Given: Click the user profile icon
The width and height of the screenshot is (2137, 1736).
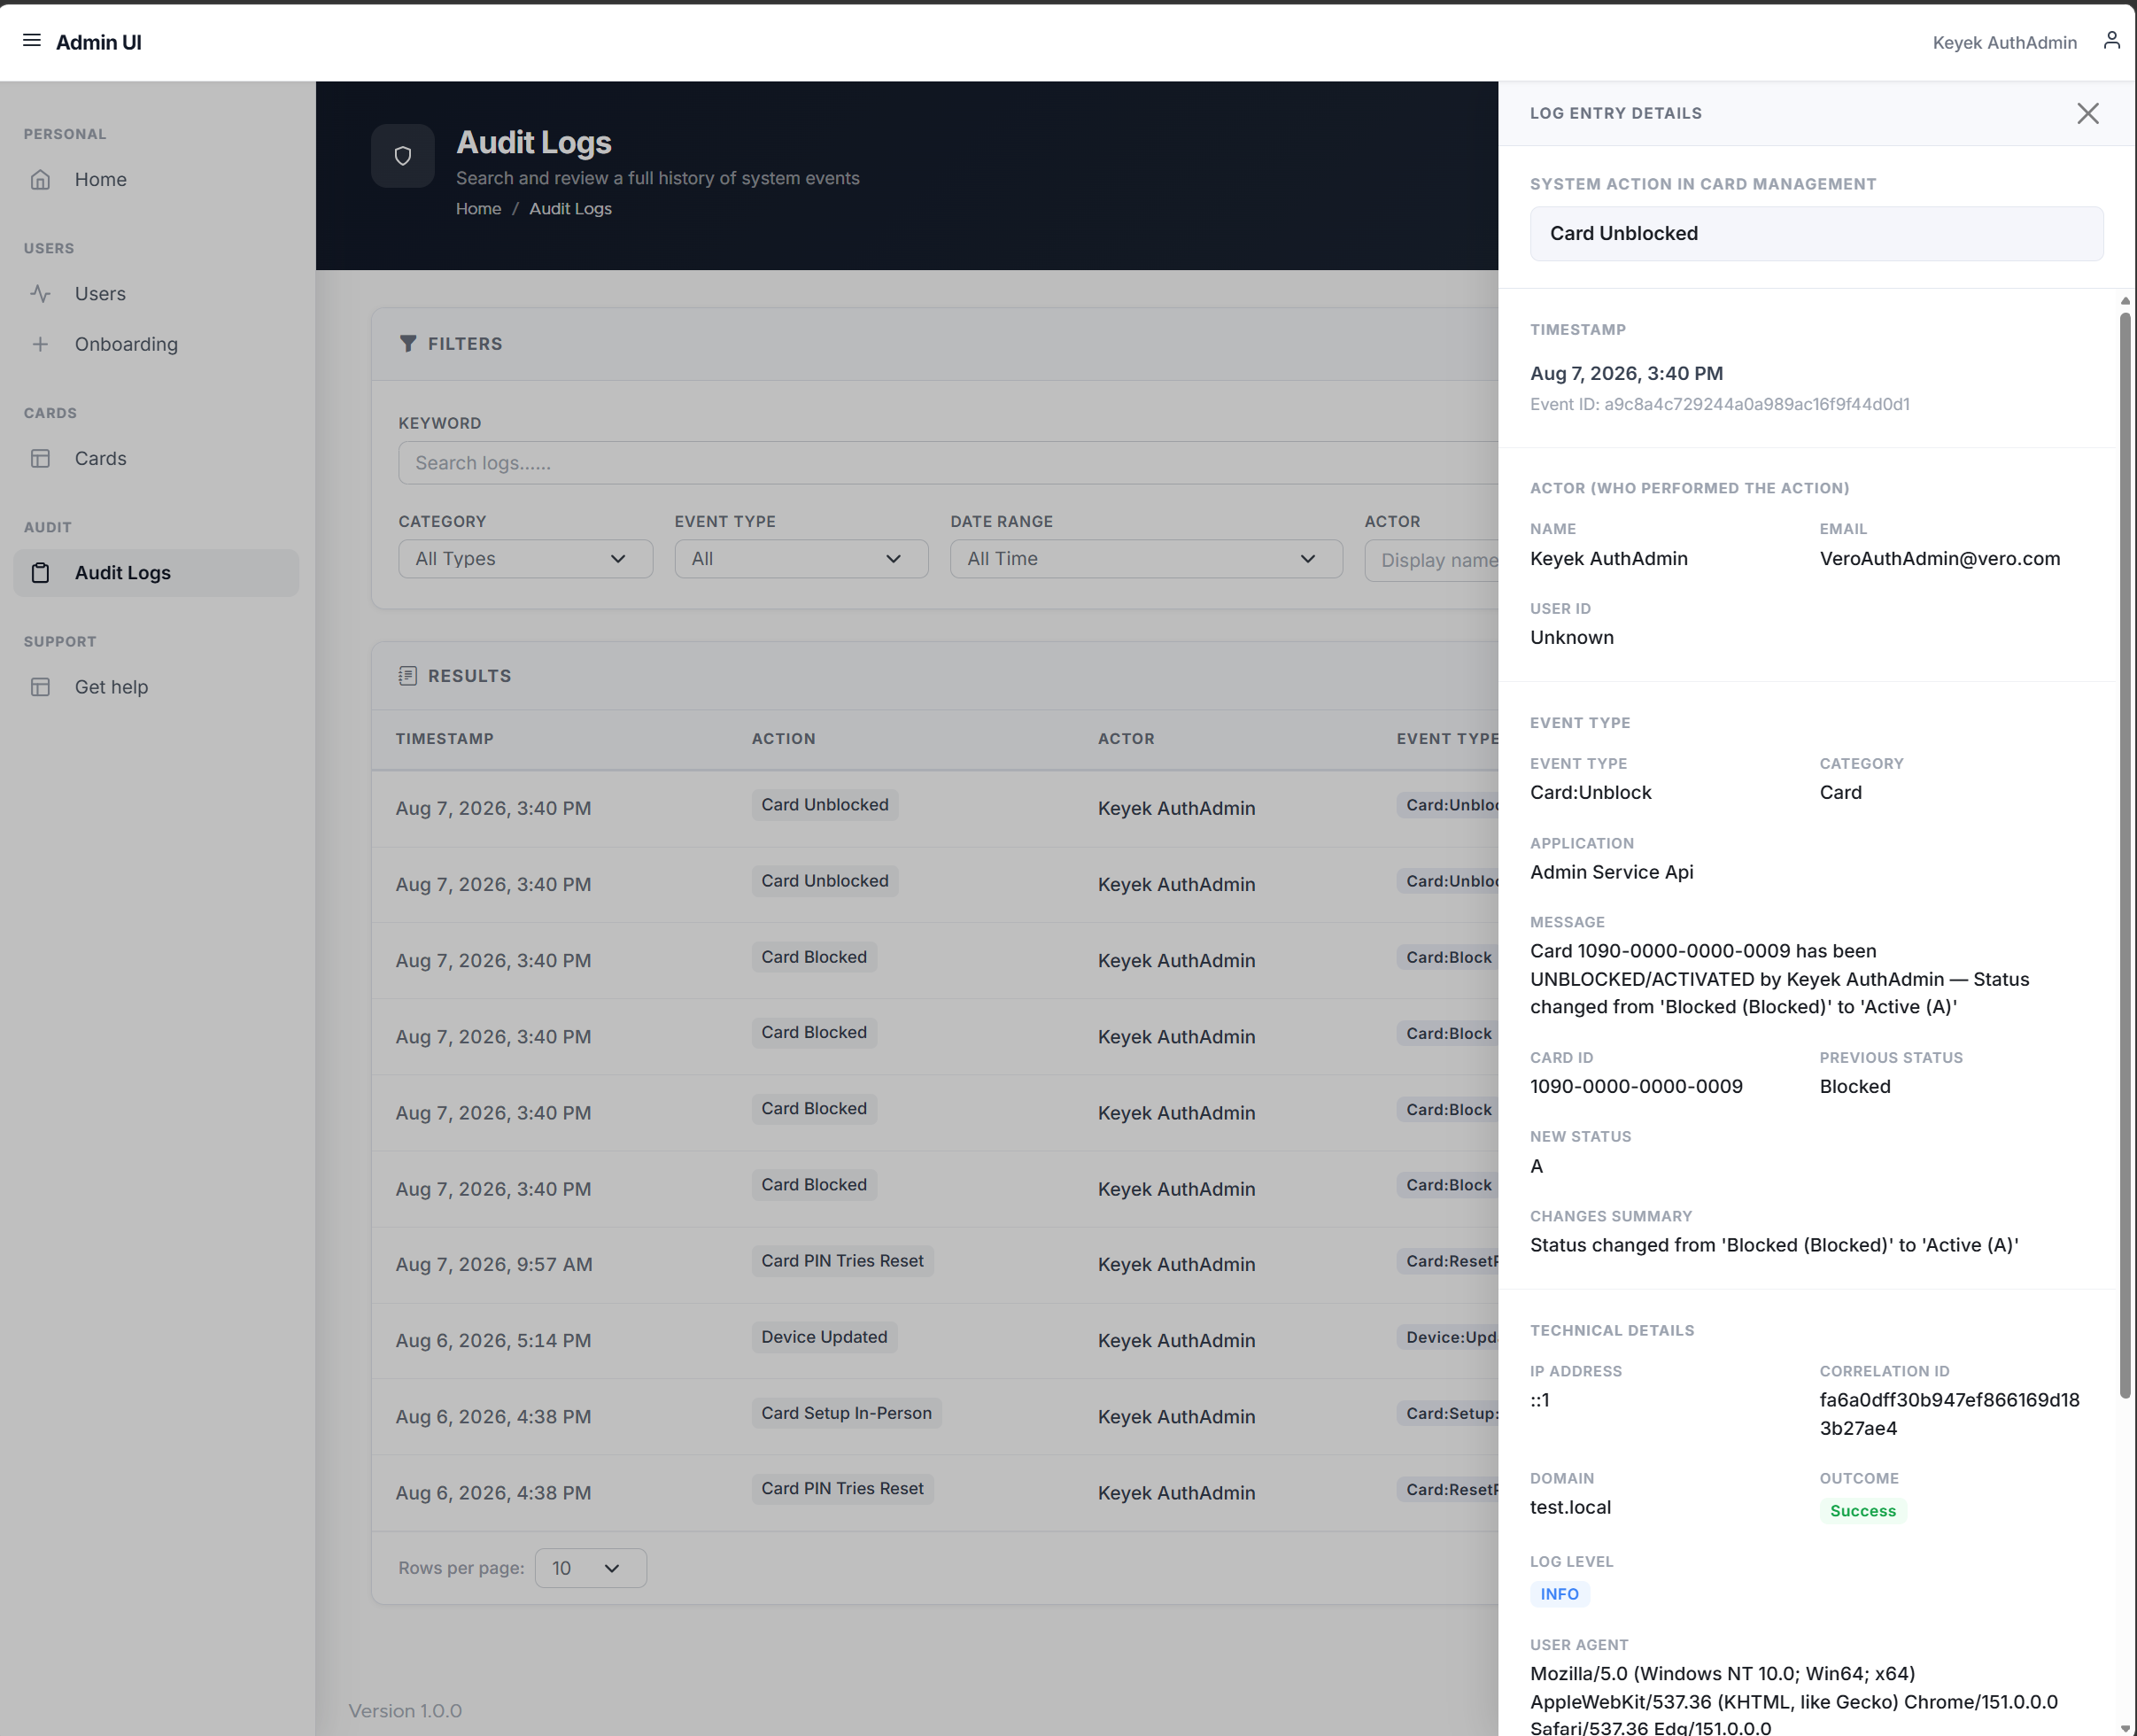Looking at the screenshot, I should tap(2111, 40).
